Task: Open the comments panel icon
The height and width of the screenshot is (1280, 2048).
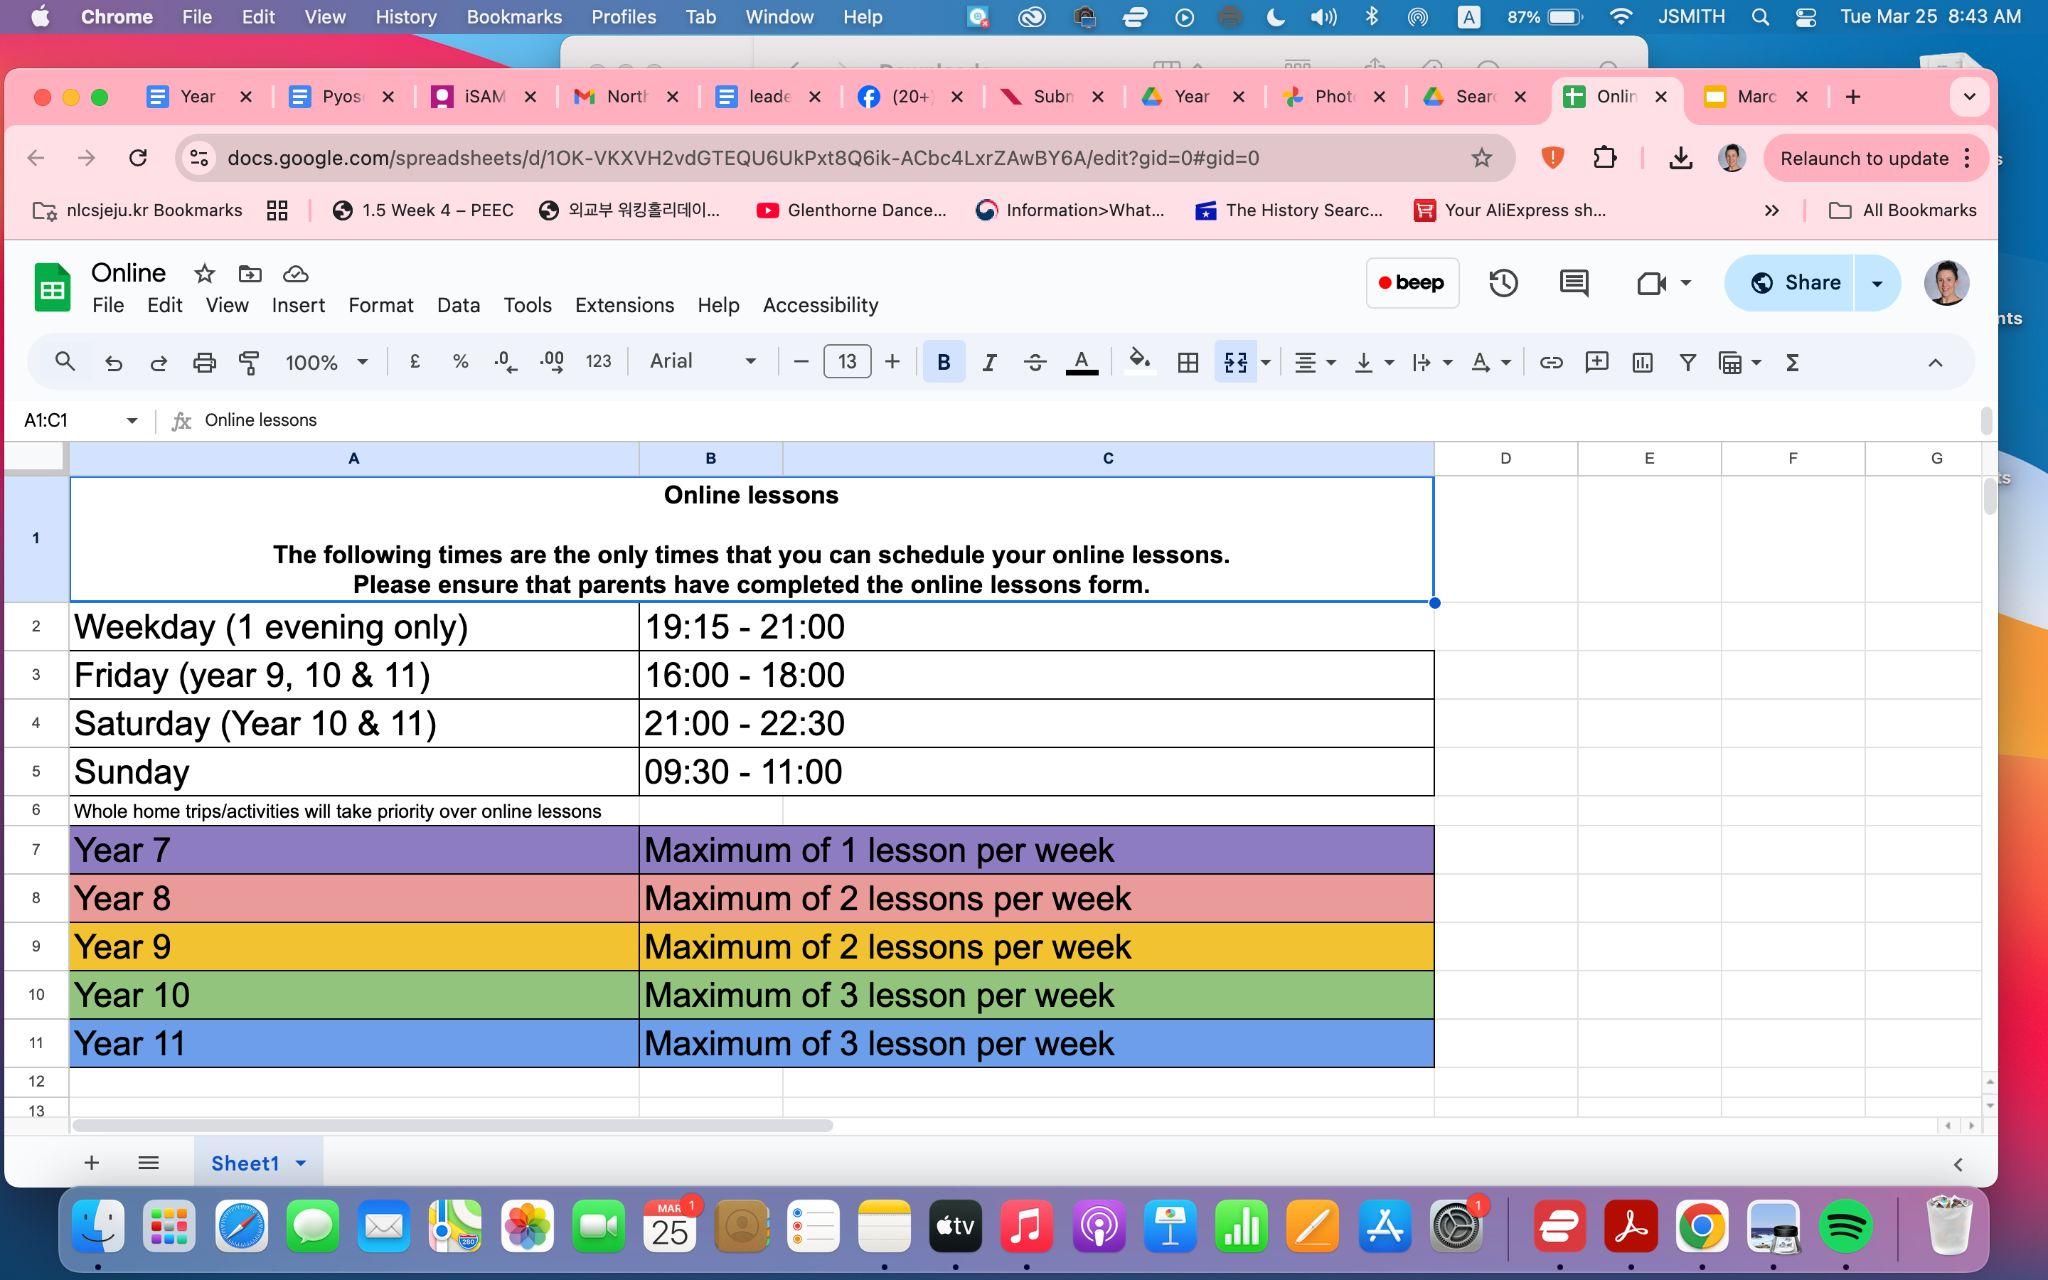Action: [x=1573, y=283]
